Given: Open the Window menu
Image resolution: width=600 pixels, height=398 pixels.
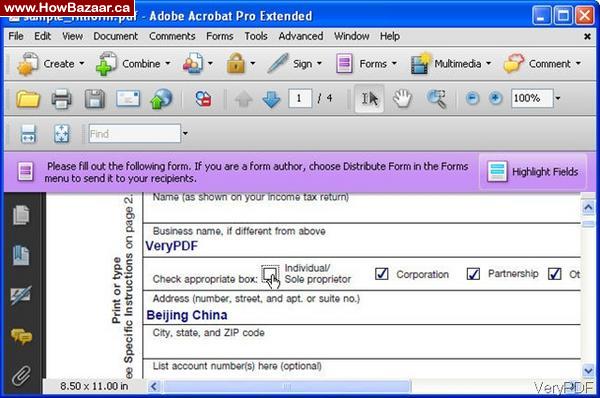Looking at the screenshot, I should point(351,36).
